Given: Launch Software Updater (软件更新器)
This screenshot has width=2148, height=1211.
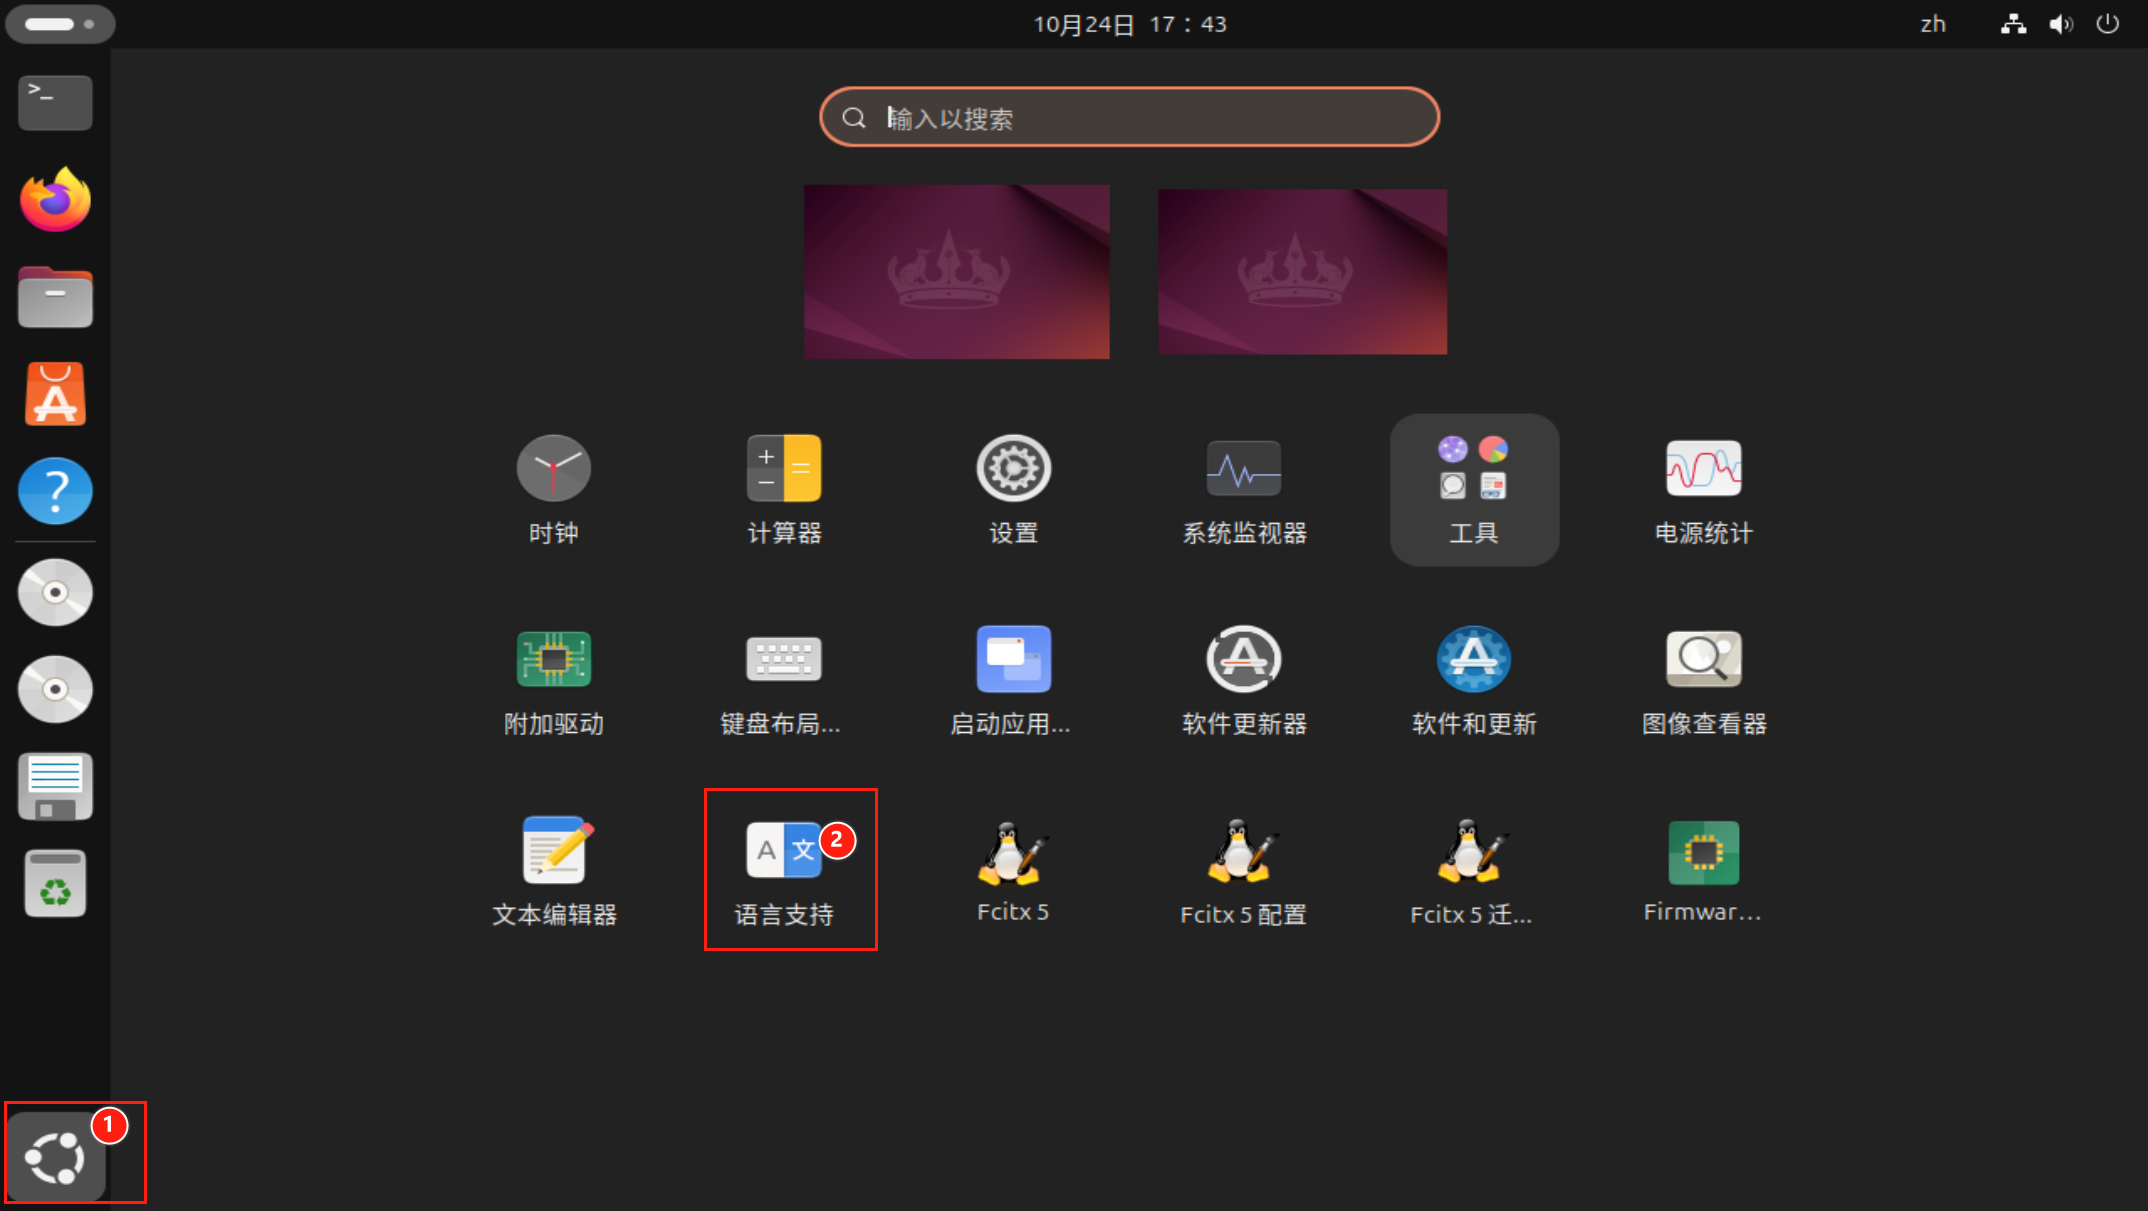Looking at the screenshot, I should pos(1243,659).
